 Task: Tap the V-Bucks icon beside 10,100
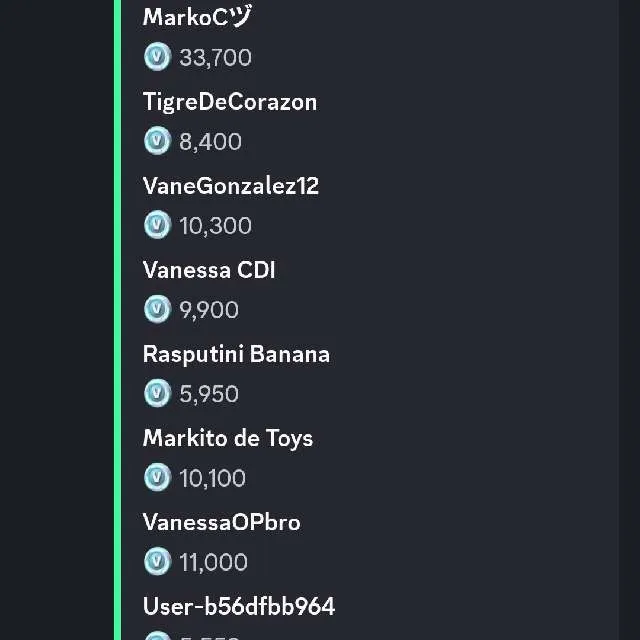pos(157,477)
